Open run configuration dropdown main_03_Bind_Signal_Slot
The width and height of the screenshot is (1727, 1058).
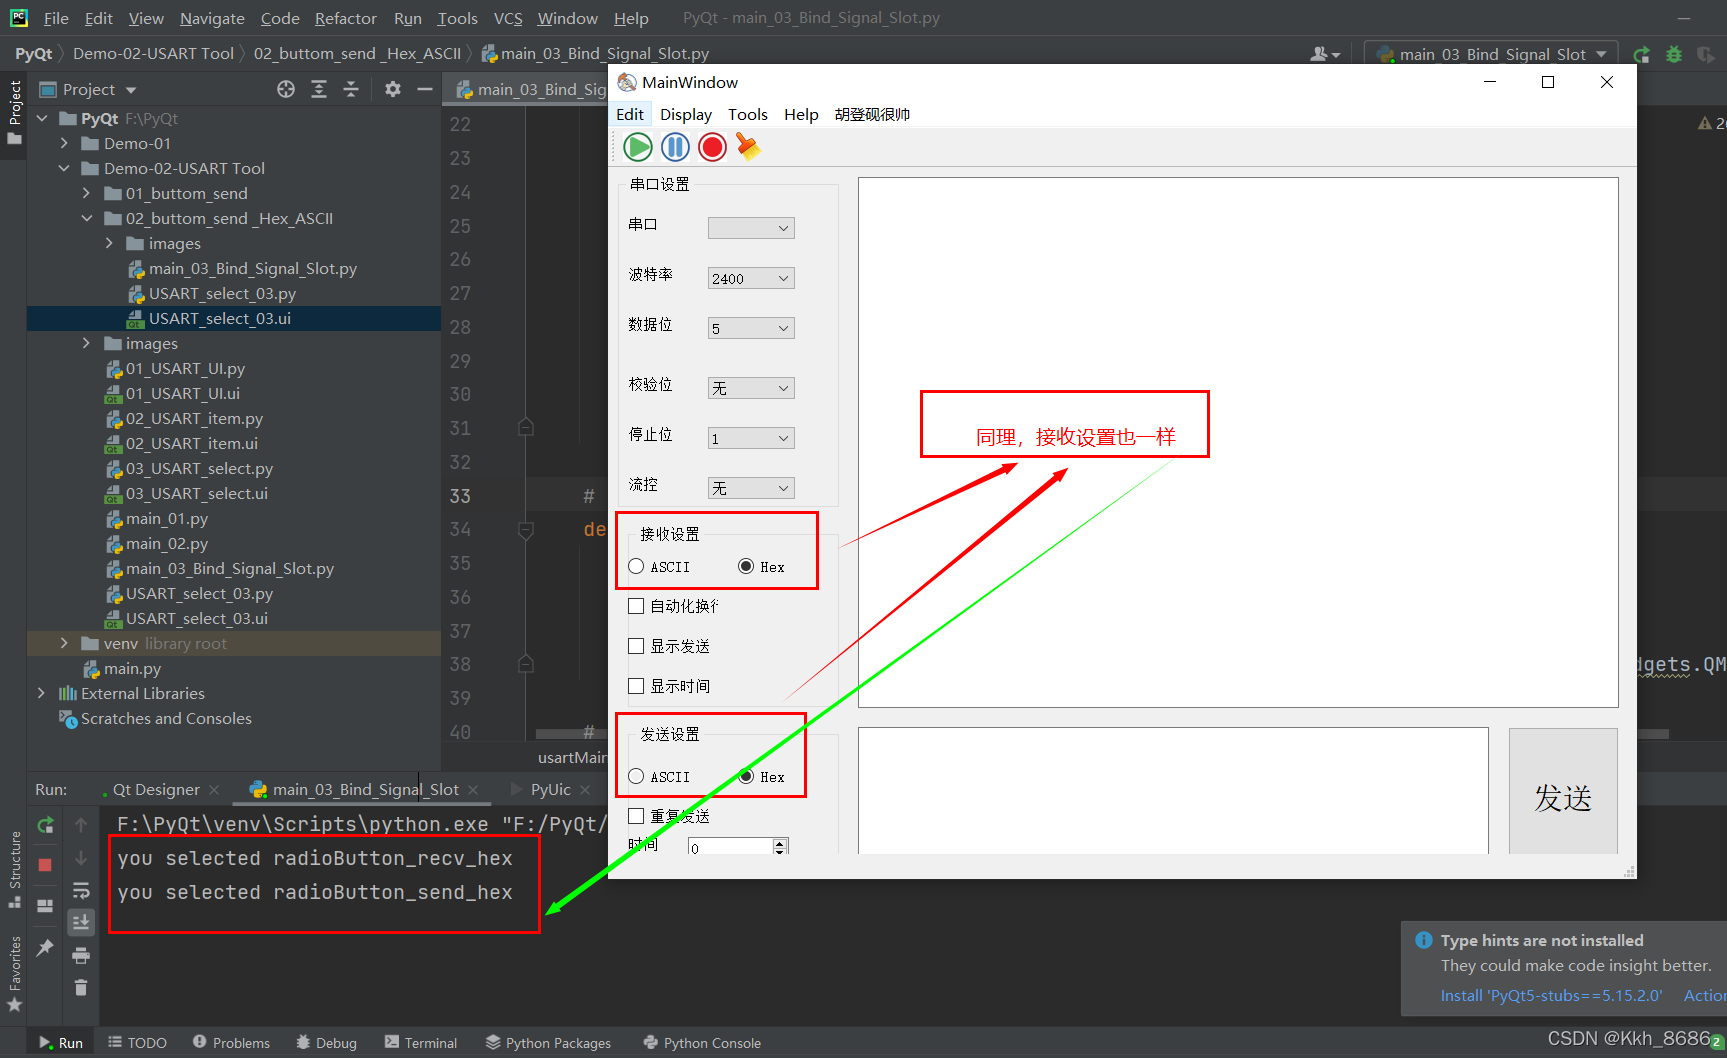pyautogui.click(x=1491, y=54)
